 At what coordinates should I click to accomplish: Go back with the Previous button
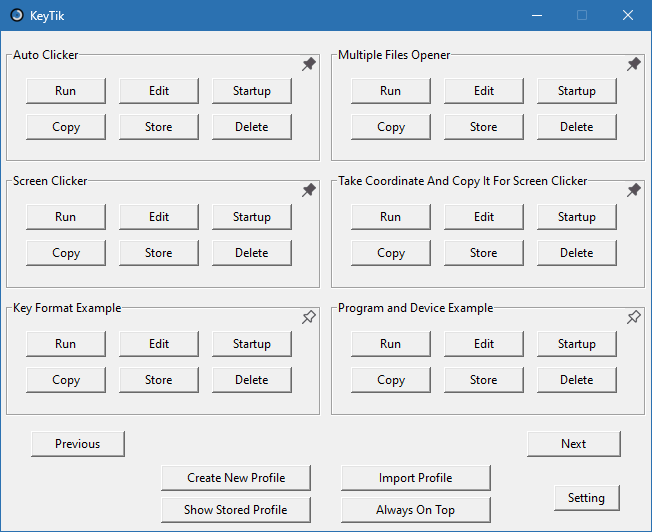point(78,444)
